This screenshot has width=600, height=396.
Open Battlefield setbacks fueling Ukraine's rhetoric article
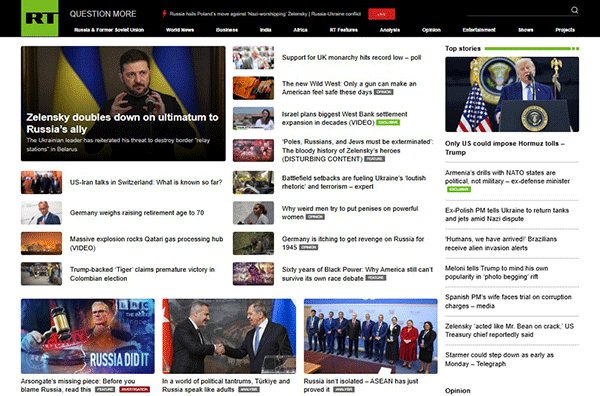coord(354,183)
